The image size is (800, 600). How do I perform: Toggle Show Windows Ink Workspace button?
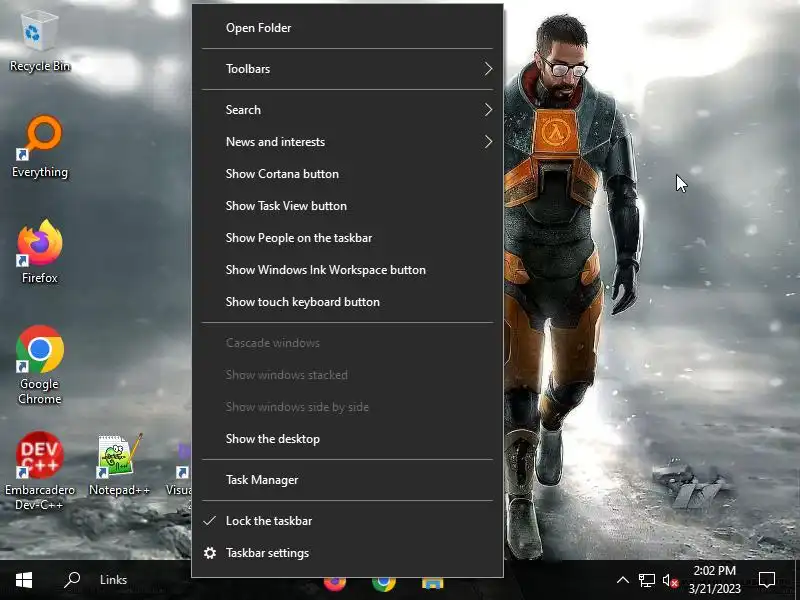347,270
